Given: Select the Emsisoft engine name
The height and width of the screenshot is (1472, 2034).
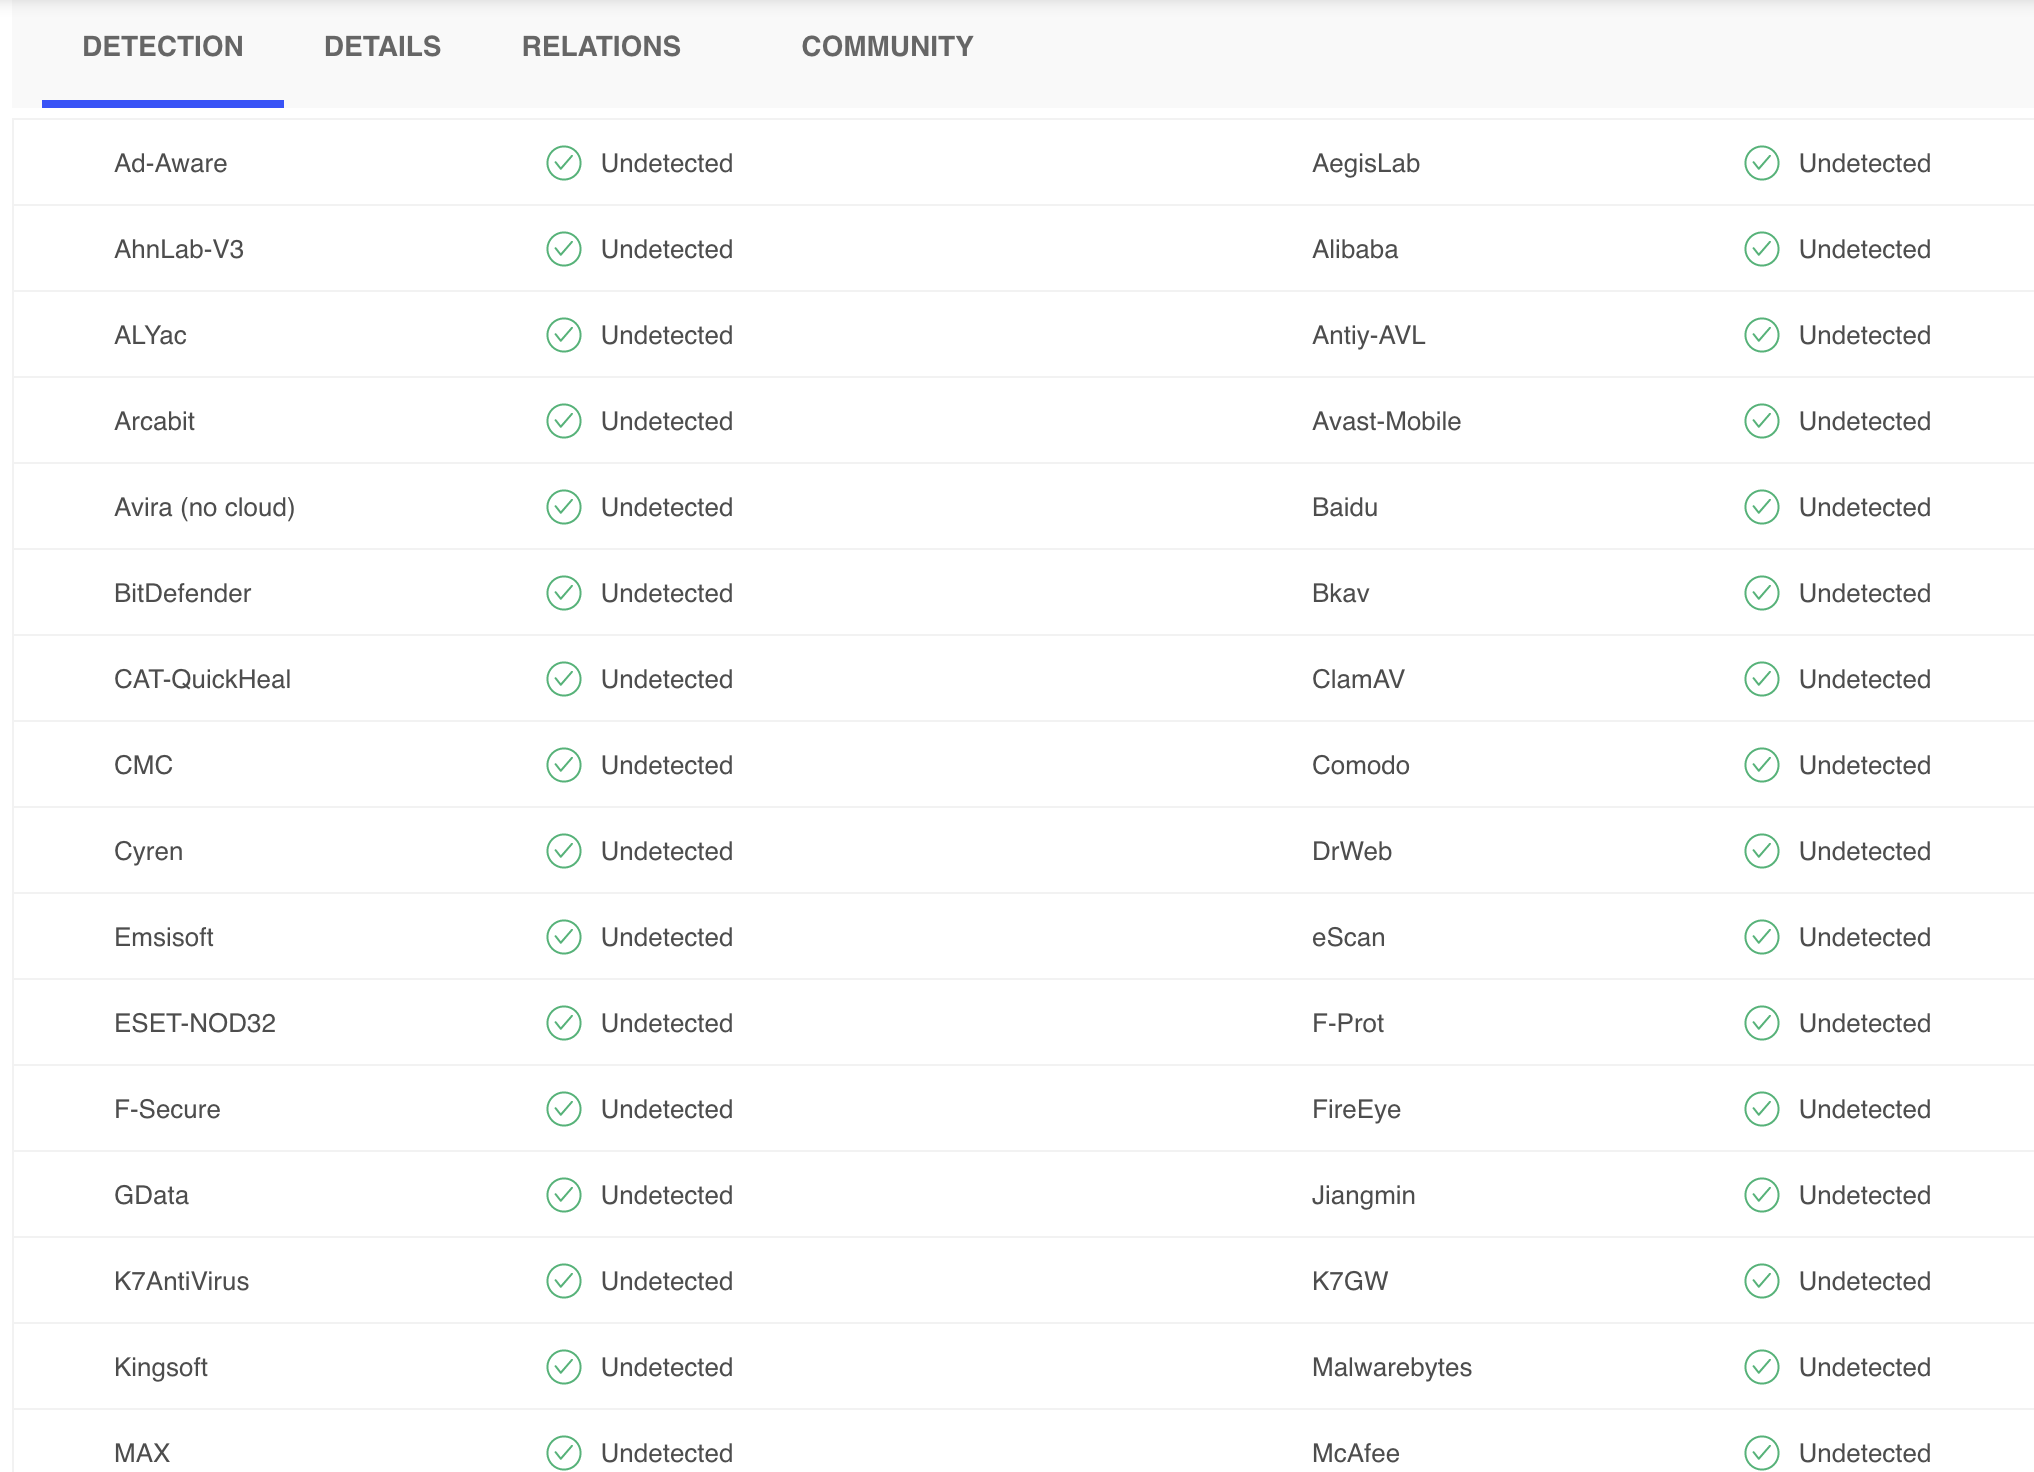Looking at the screenshot, I should (164, 937).
